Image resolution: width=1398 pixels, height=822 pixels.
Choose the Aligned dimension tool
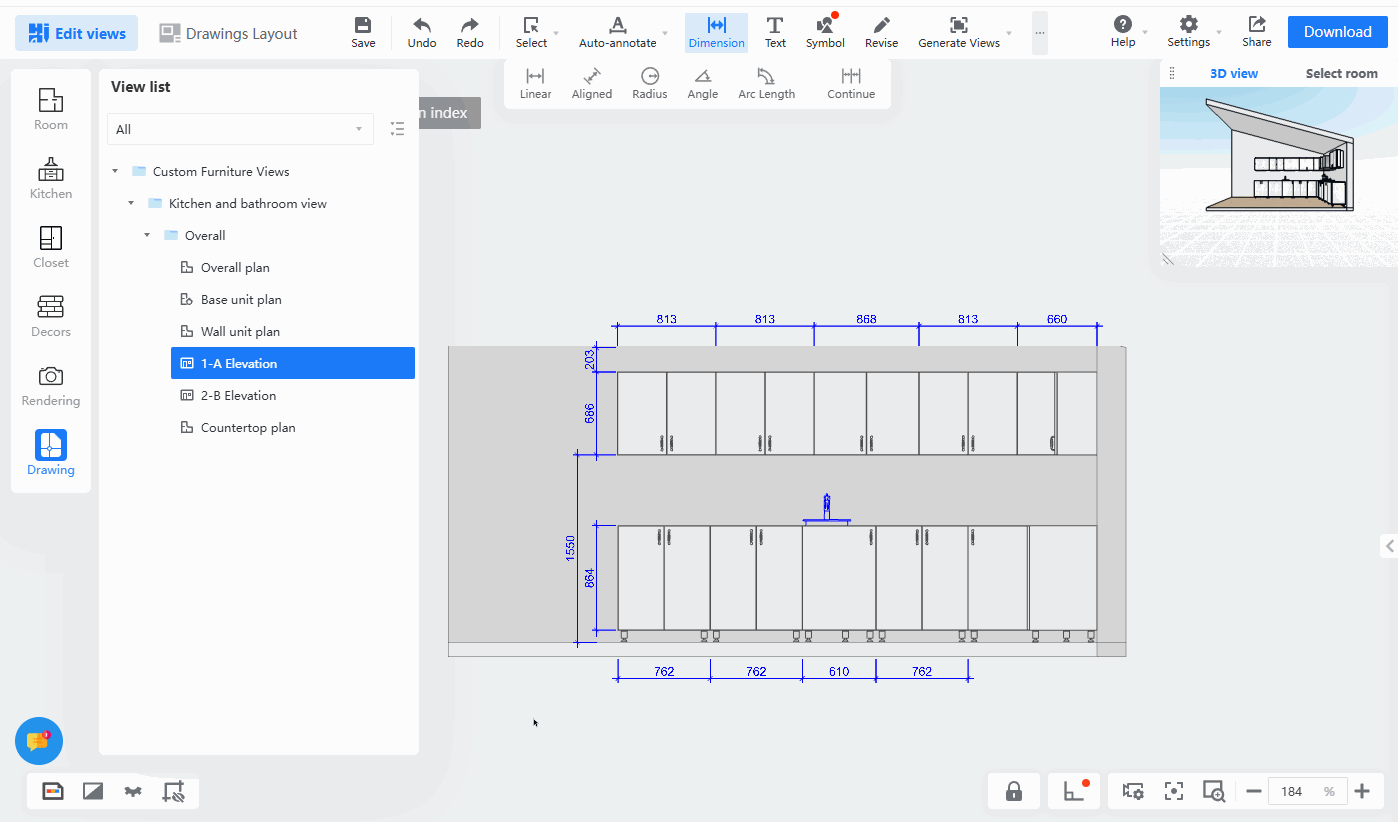pos(592,83)
